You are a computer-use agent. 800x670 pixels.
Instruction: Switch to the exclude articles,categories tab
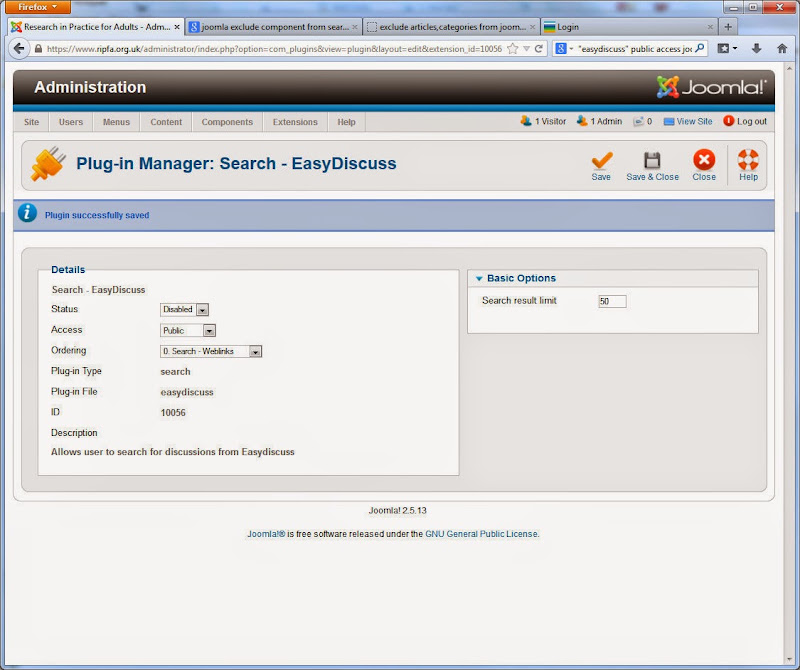(x=451, y=27)
